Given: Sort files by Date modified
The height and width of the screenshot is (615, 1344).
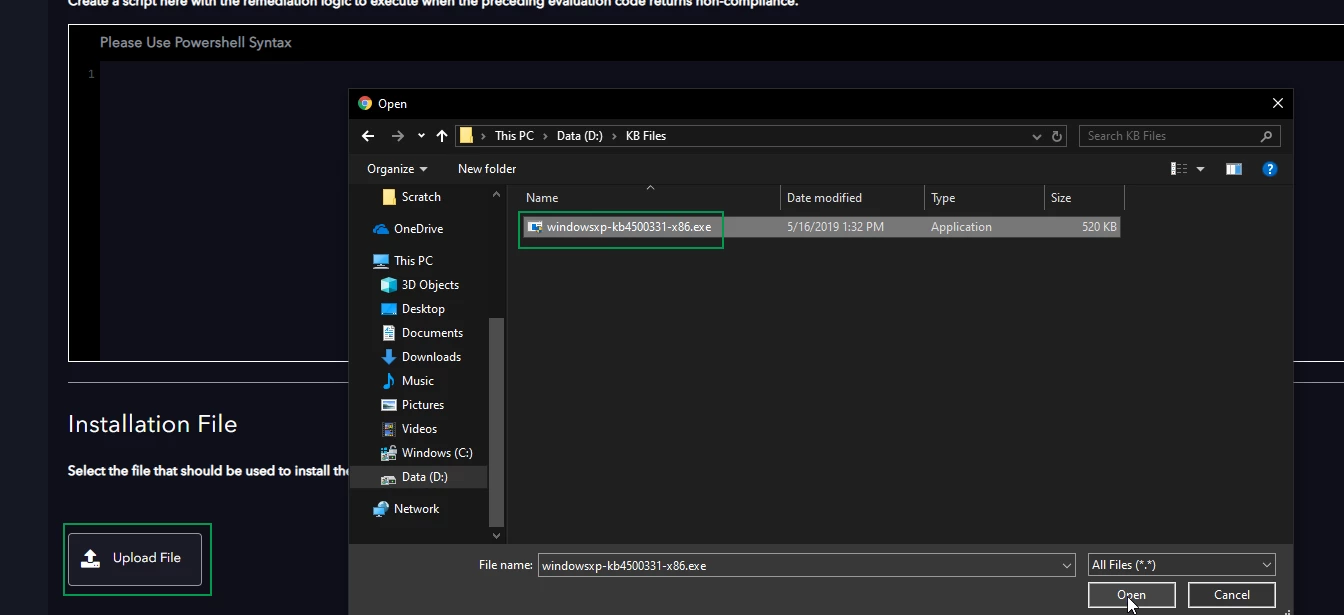Looking at the screenshot, I should [853, 198].
